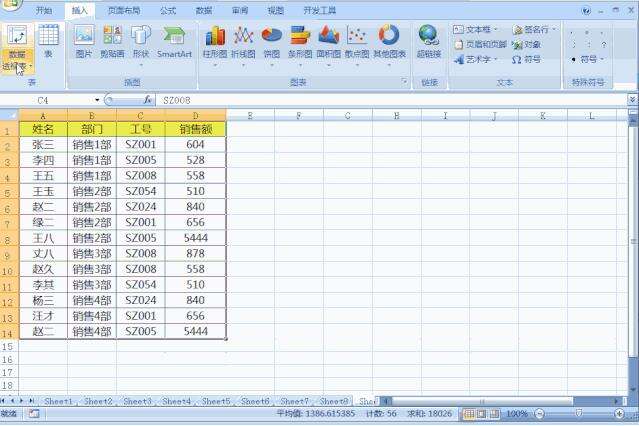Open the Clip Art (剪贴画) pane

(112, 42)
